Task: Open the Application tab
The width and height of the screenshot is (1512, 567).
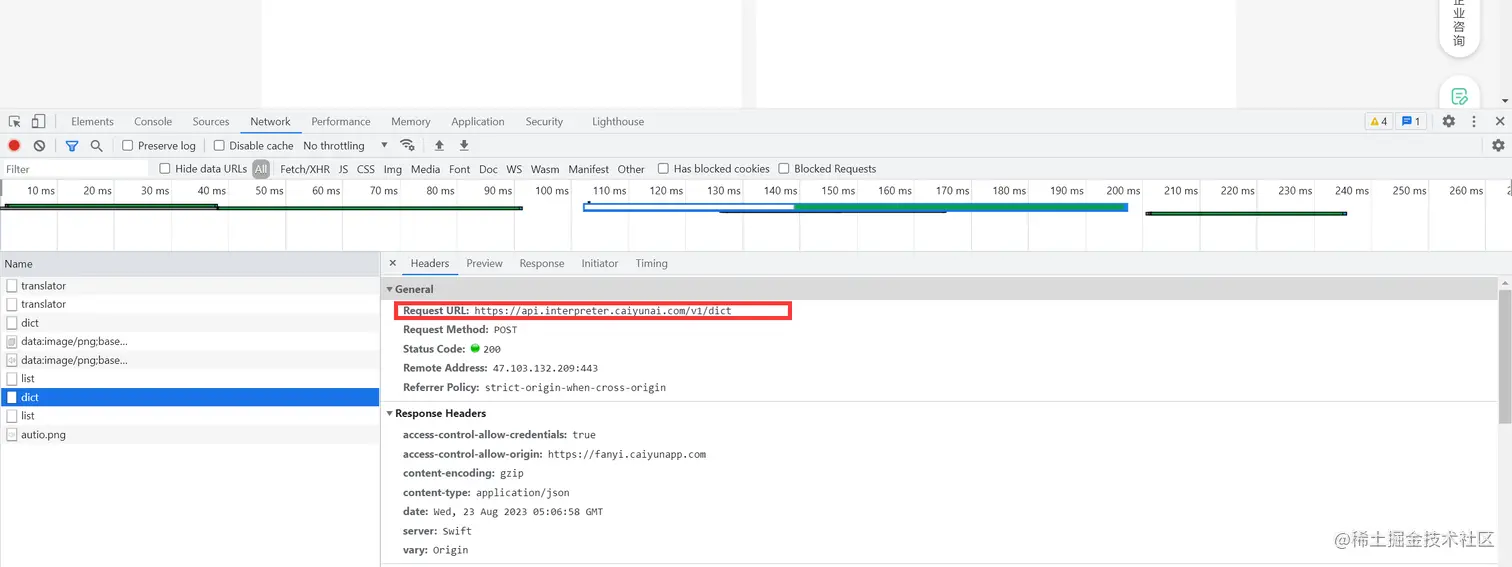Action: point(478,121)
